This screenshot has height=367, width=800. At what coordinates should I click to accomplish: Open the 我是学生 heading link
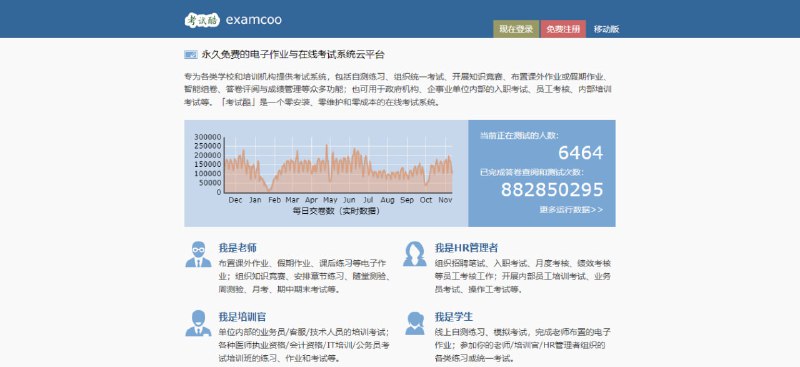(454, 317)
